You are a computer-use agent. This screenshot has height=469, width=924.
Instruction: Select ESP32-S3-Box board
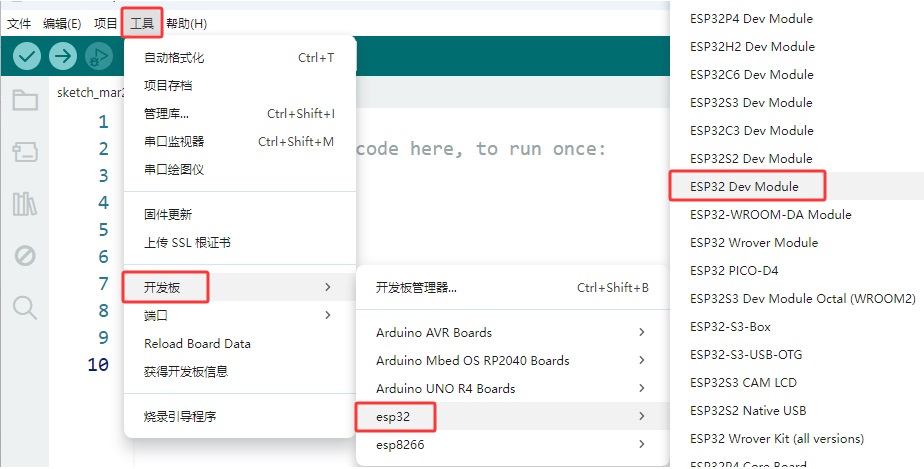(x=797, y=326)
